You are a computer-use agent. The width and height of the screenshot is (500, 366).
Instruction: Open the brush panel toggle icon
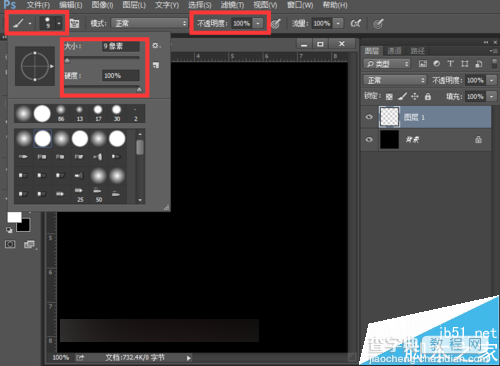point(74,23)
